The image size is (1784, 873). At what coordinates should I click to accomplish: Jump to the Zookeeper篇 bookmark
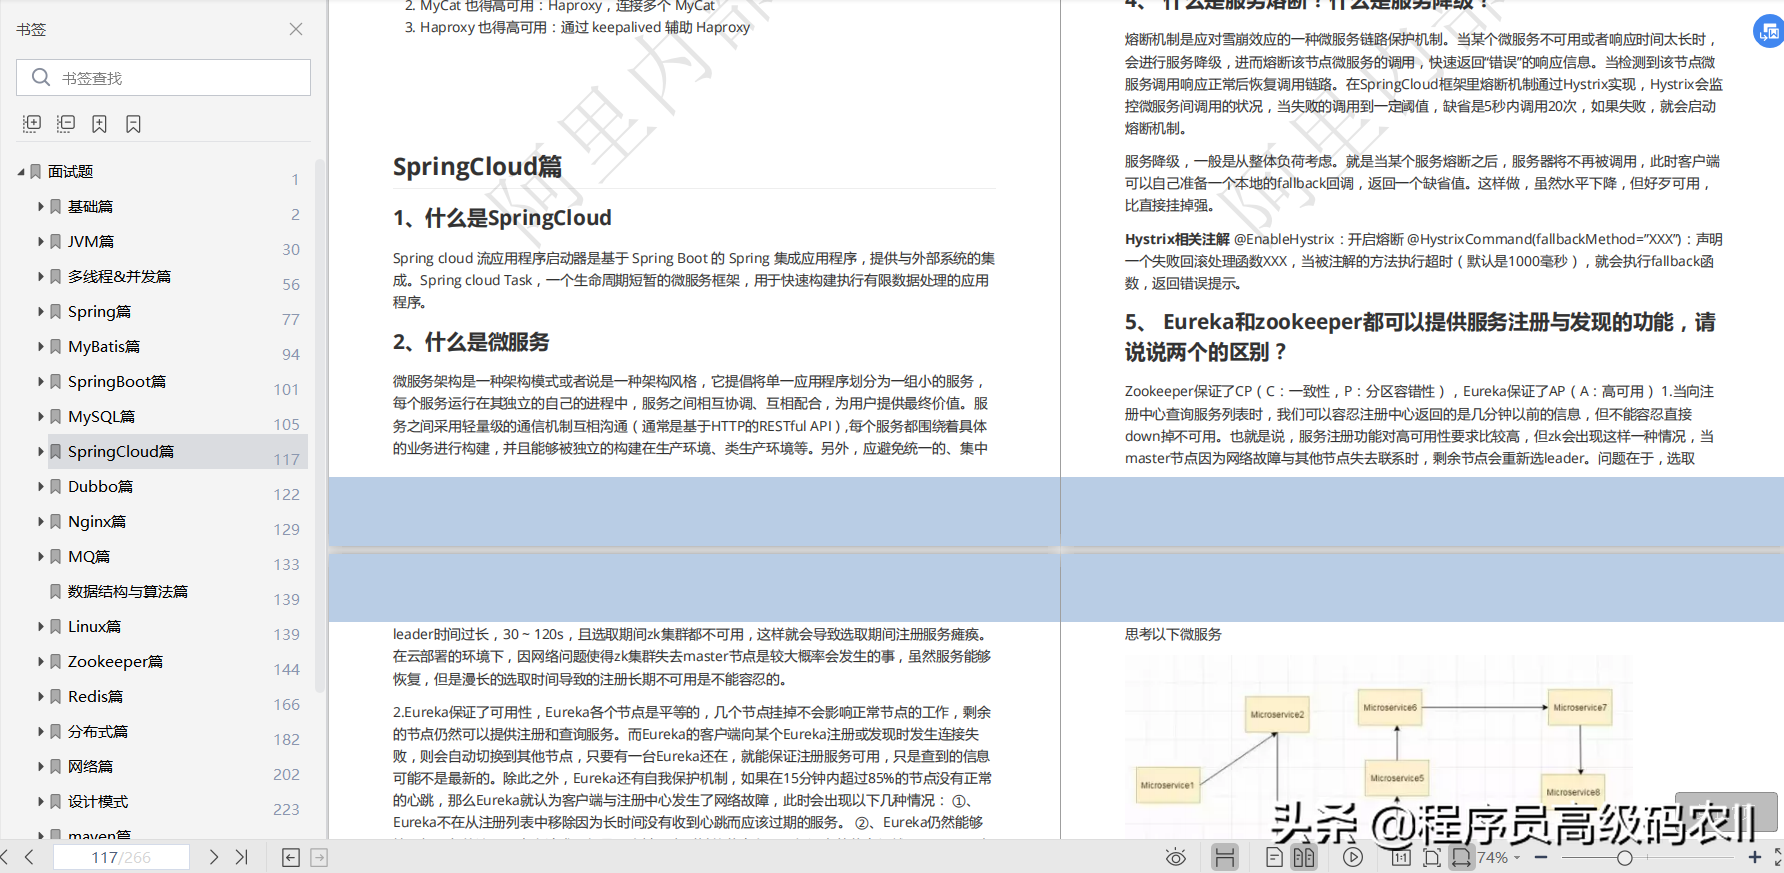coord(115,661)
